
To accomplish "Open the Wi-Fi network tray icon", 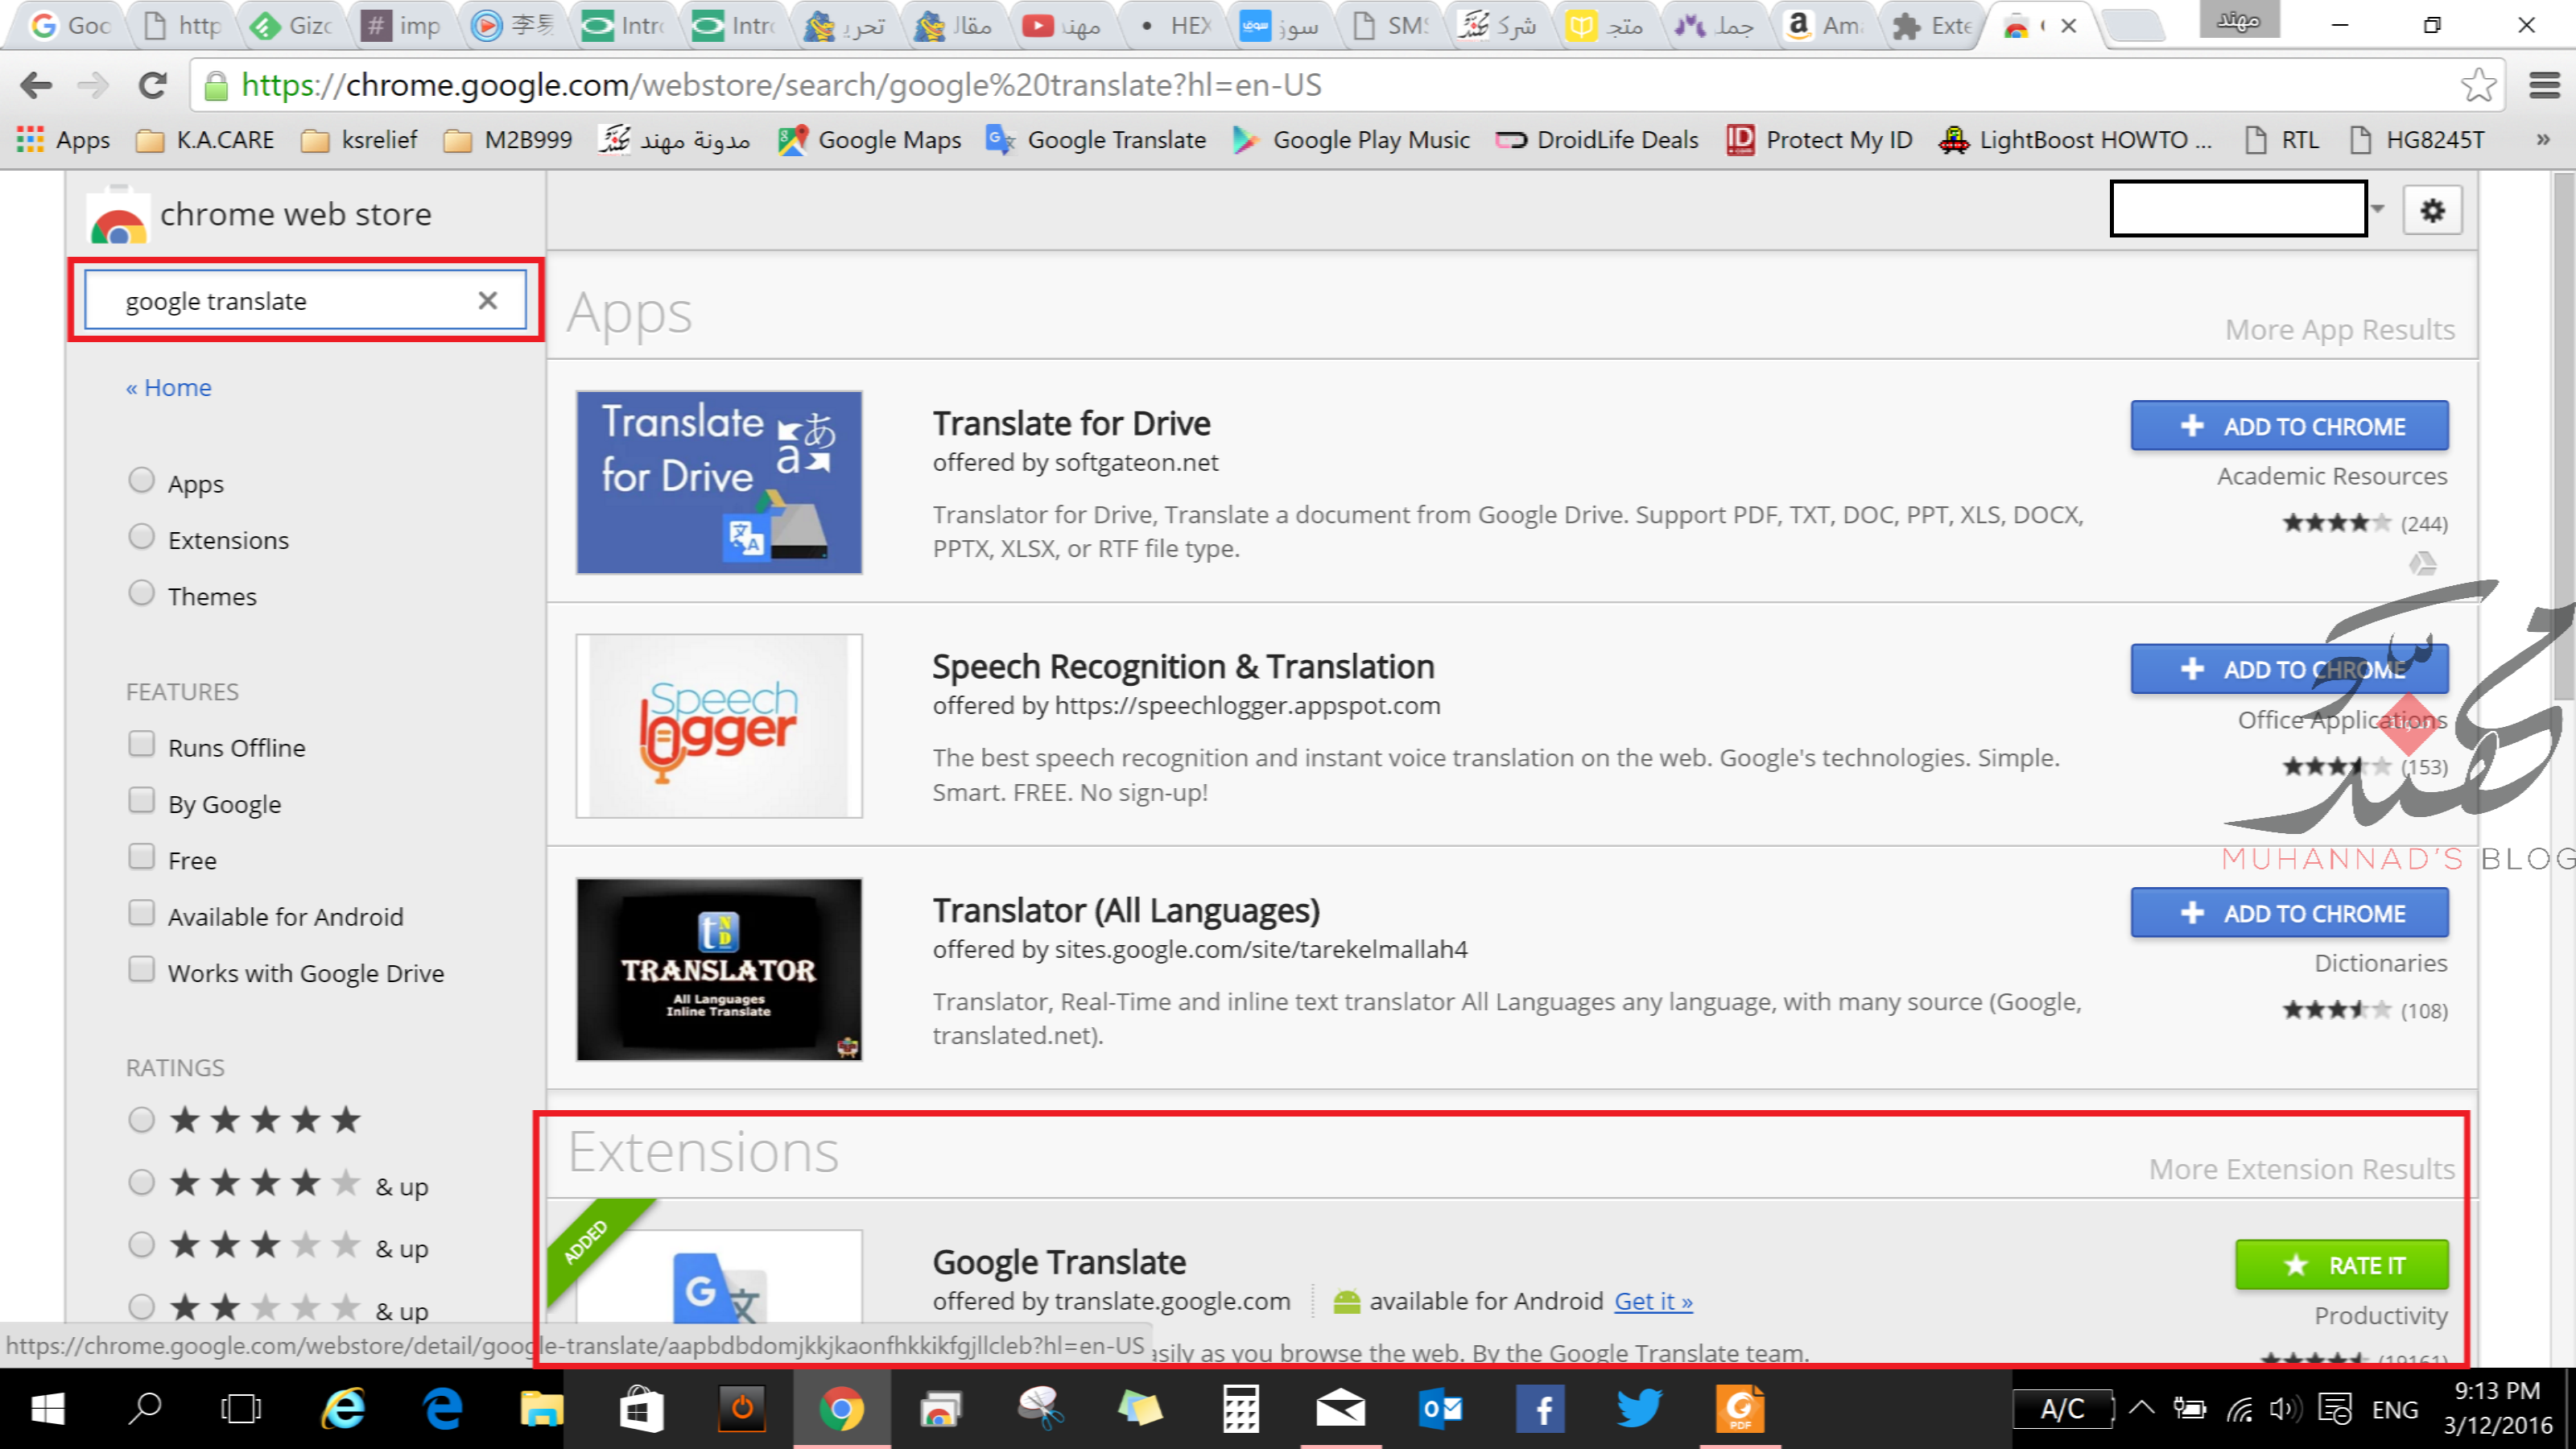I will tap(2239, 1409).
